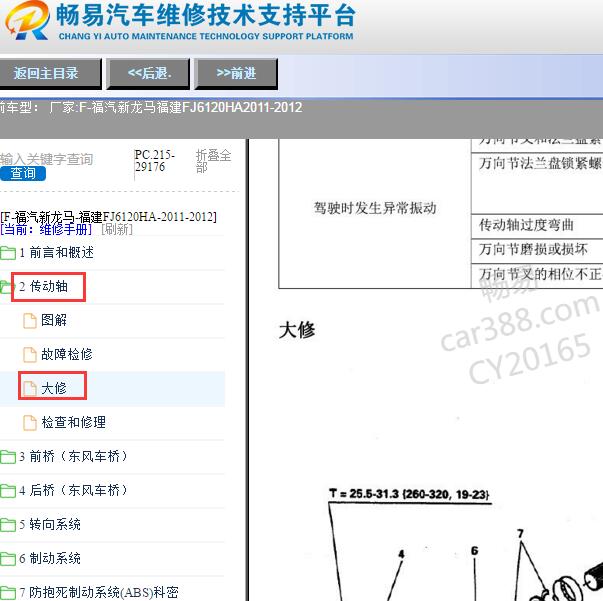Click folder icon of 5 转向系统
Image resolution: width=603 pixels, height=601 pixels.
(x=8, y=525)
